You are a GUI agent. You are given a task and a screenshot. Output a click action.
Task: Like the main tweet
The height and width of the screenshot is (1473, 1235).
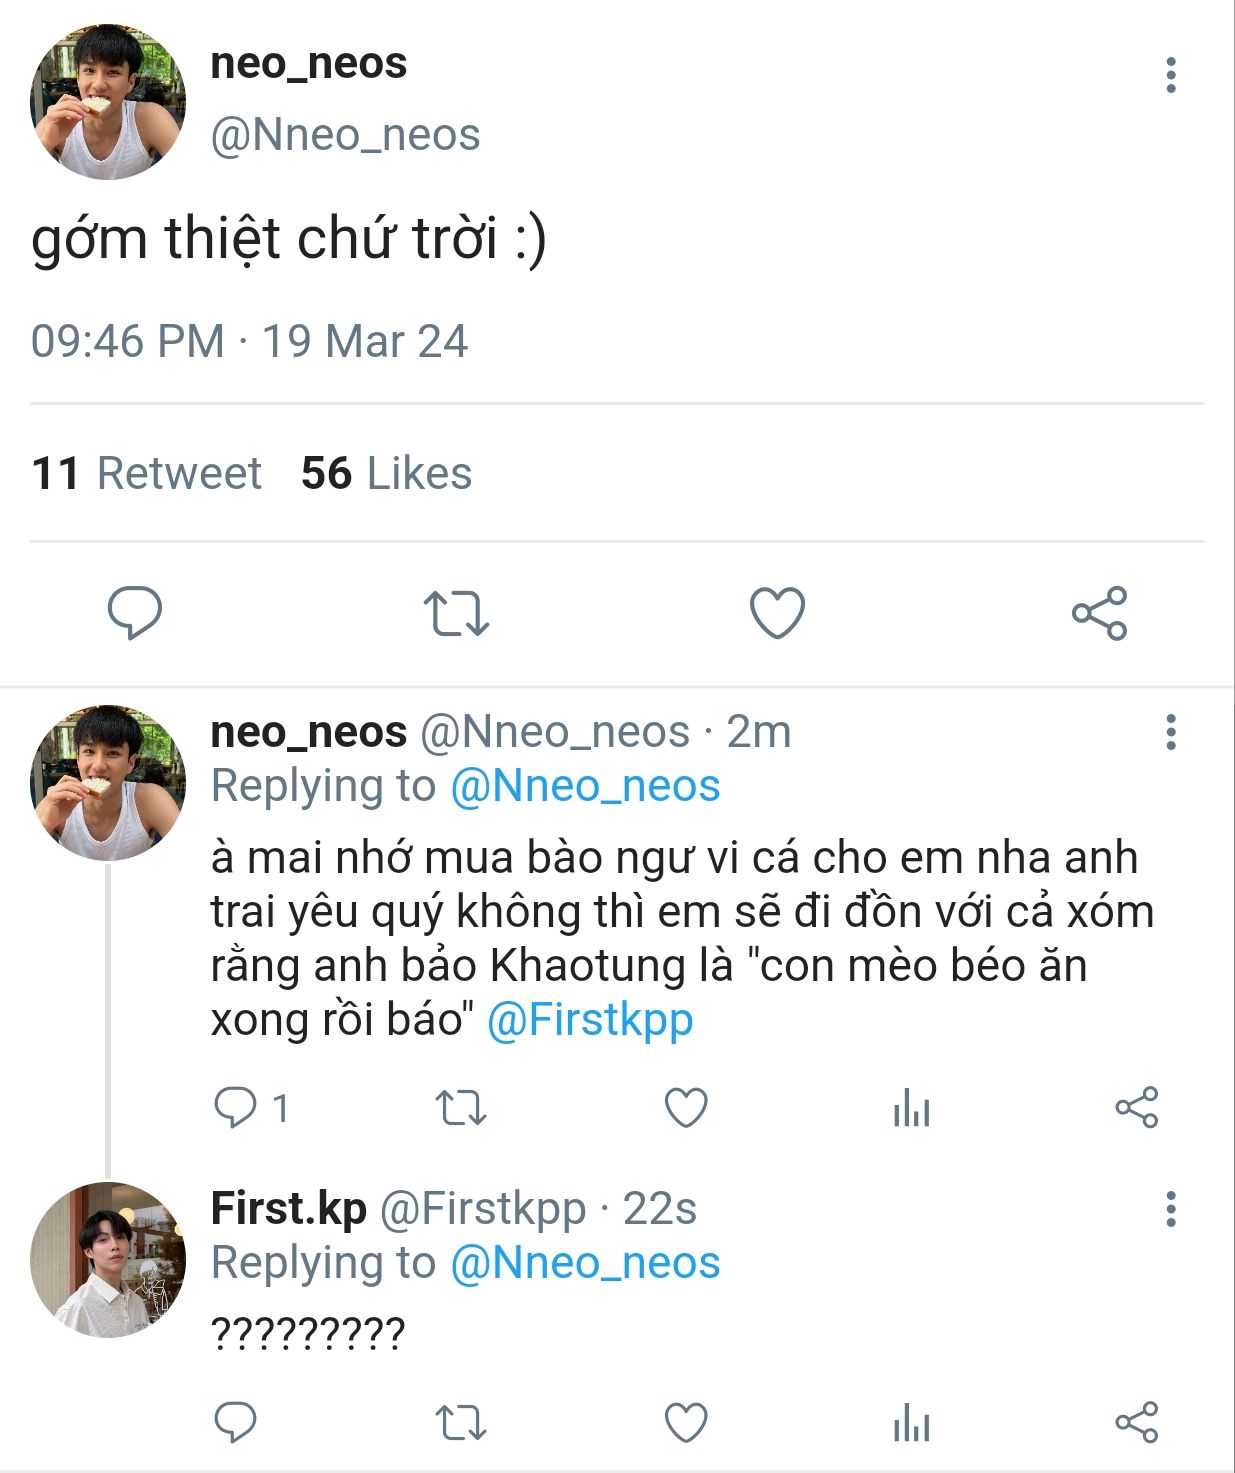click(x=777, y=613)
